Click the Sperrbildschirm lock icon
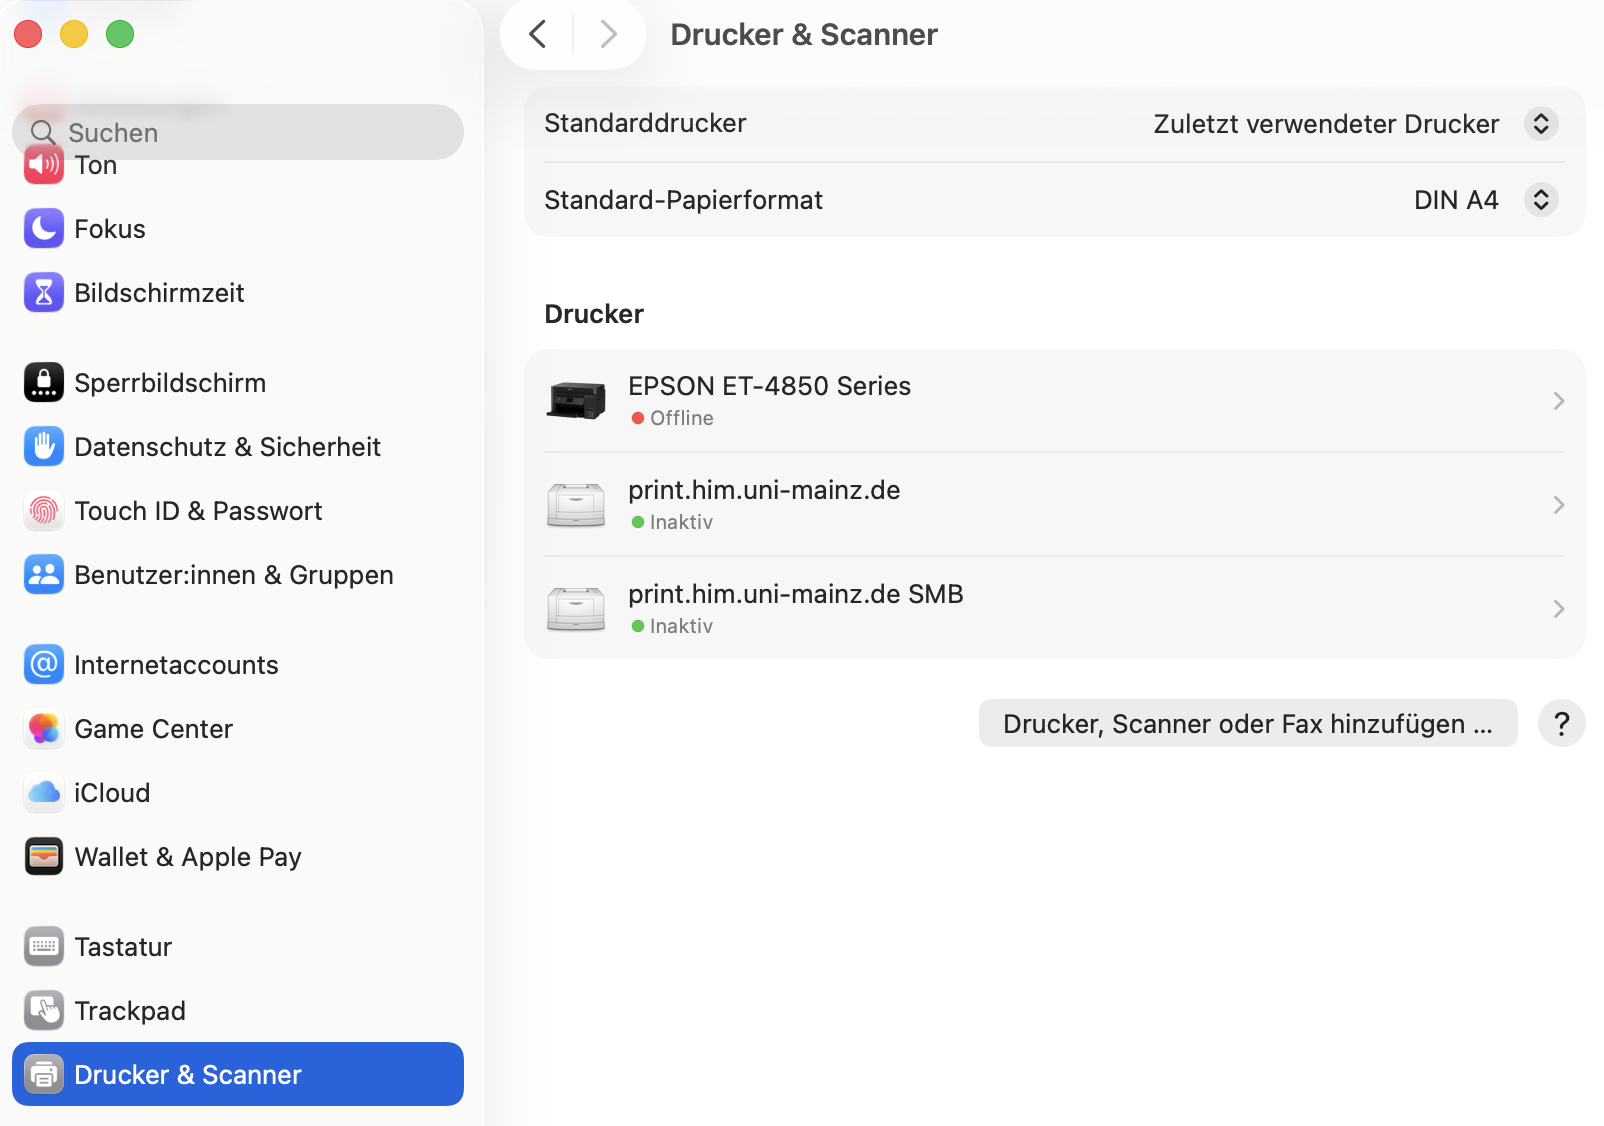Viewport: 1604px width, 1126px height. pos(44,383)
